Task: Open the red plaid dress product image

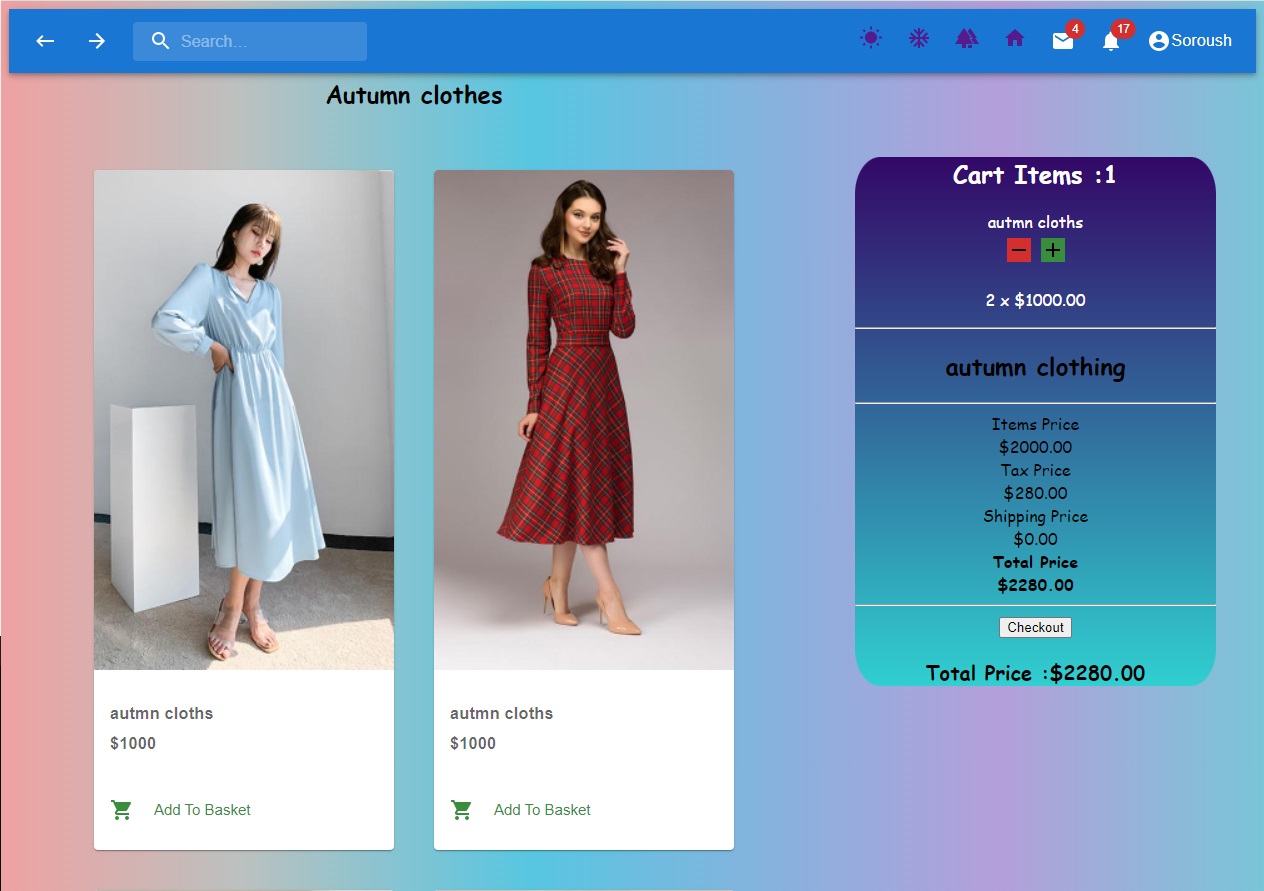Action: (583, 418)
